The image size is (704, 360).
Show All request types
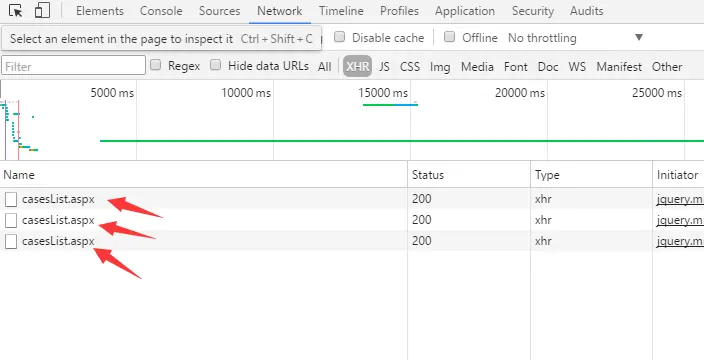pyautogui.click(x=325, y=67)
